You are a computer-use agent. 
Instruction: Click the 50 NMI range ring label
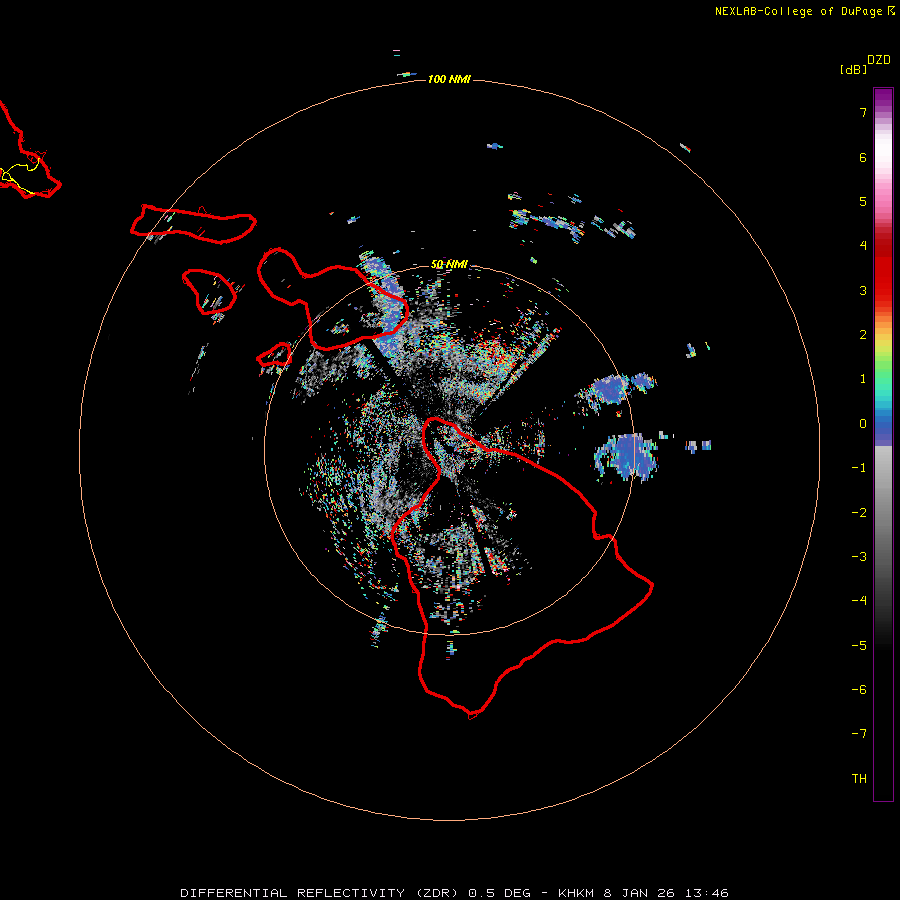click(x=449, y=264)
